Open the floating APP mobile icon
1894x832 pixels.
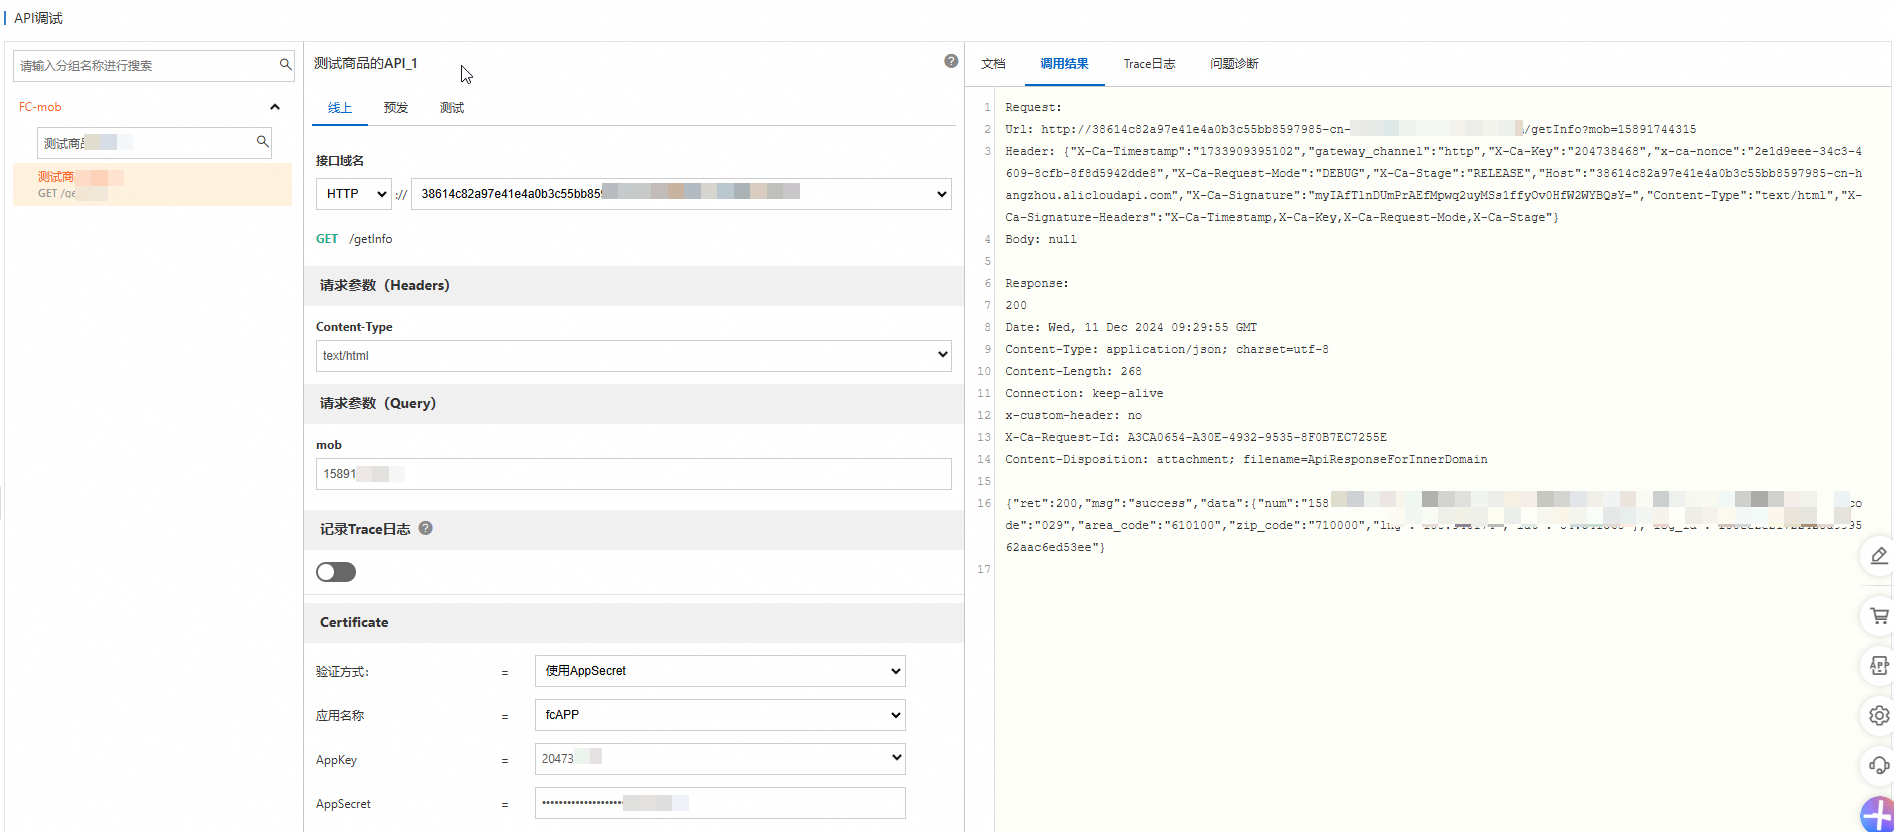point(1879,666)
